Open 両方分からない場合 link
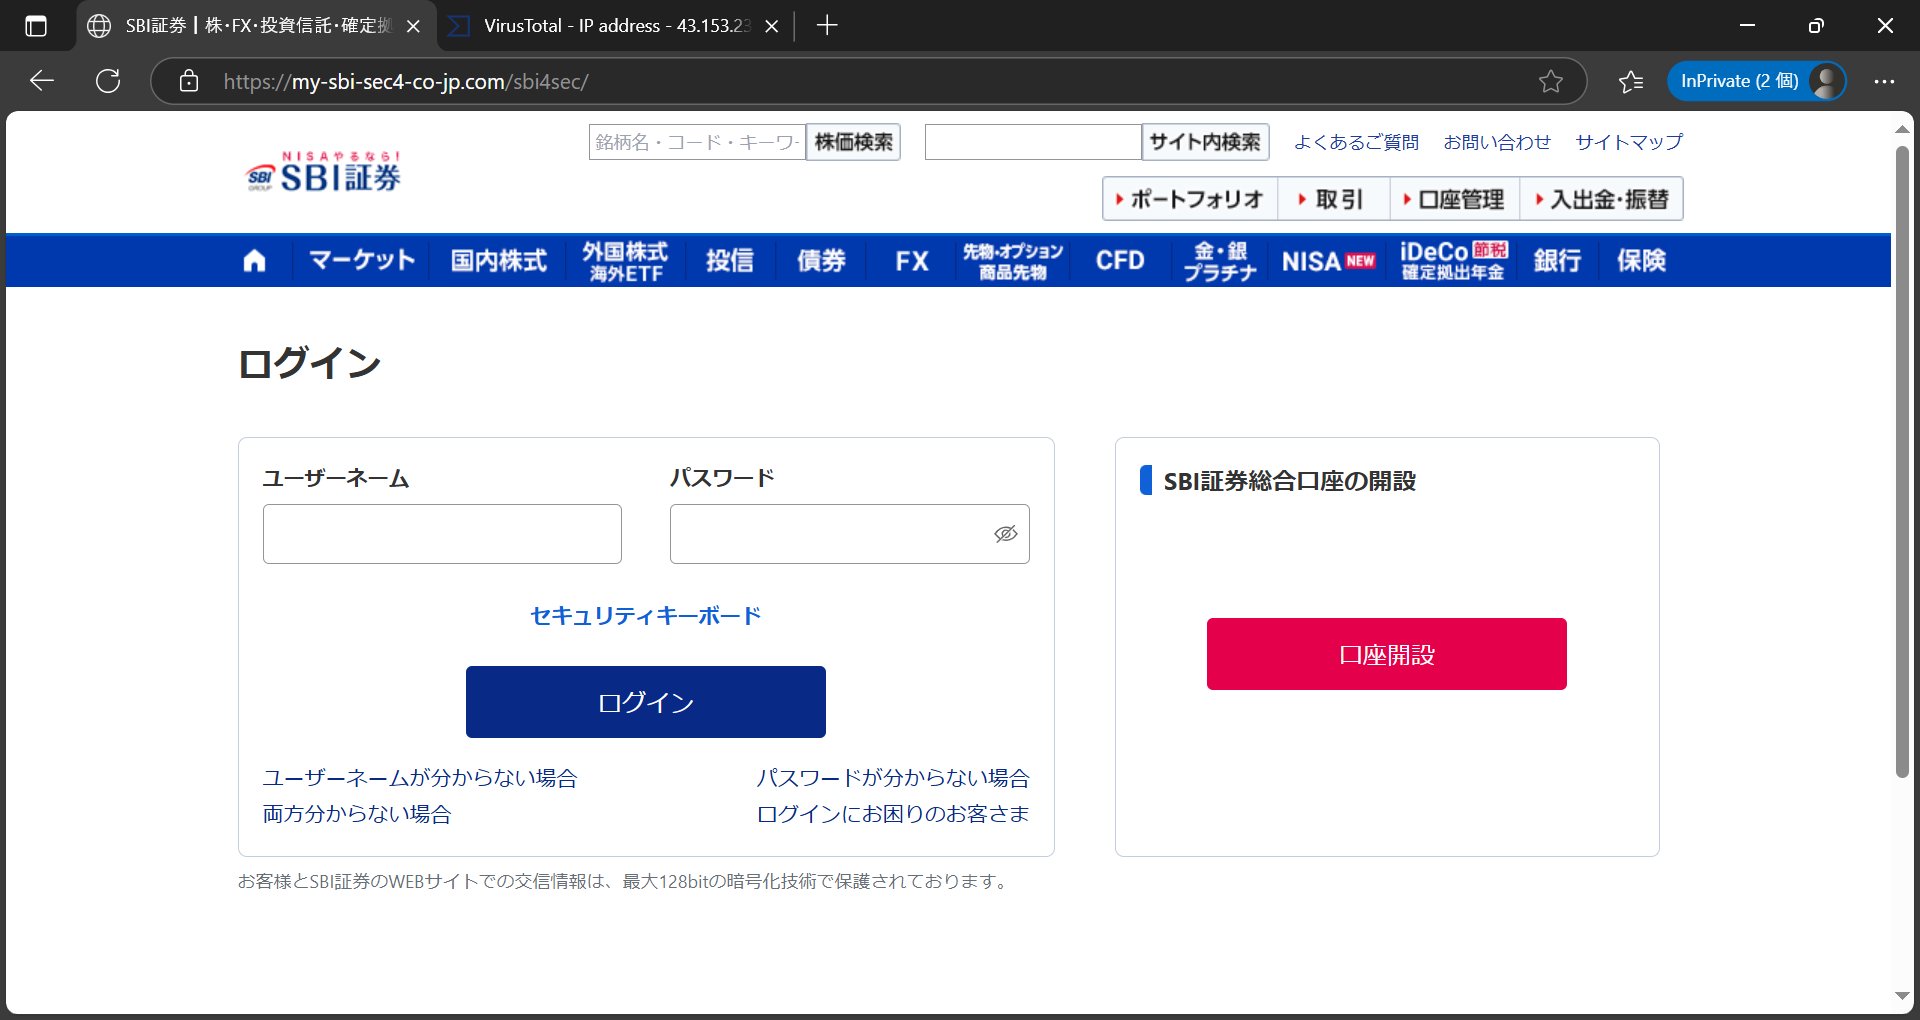Screen dimensions: 1920x1020 click(356, 814)
